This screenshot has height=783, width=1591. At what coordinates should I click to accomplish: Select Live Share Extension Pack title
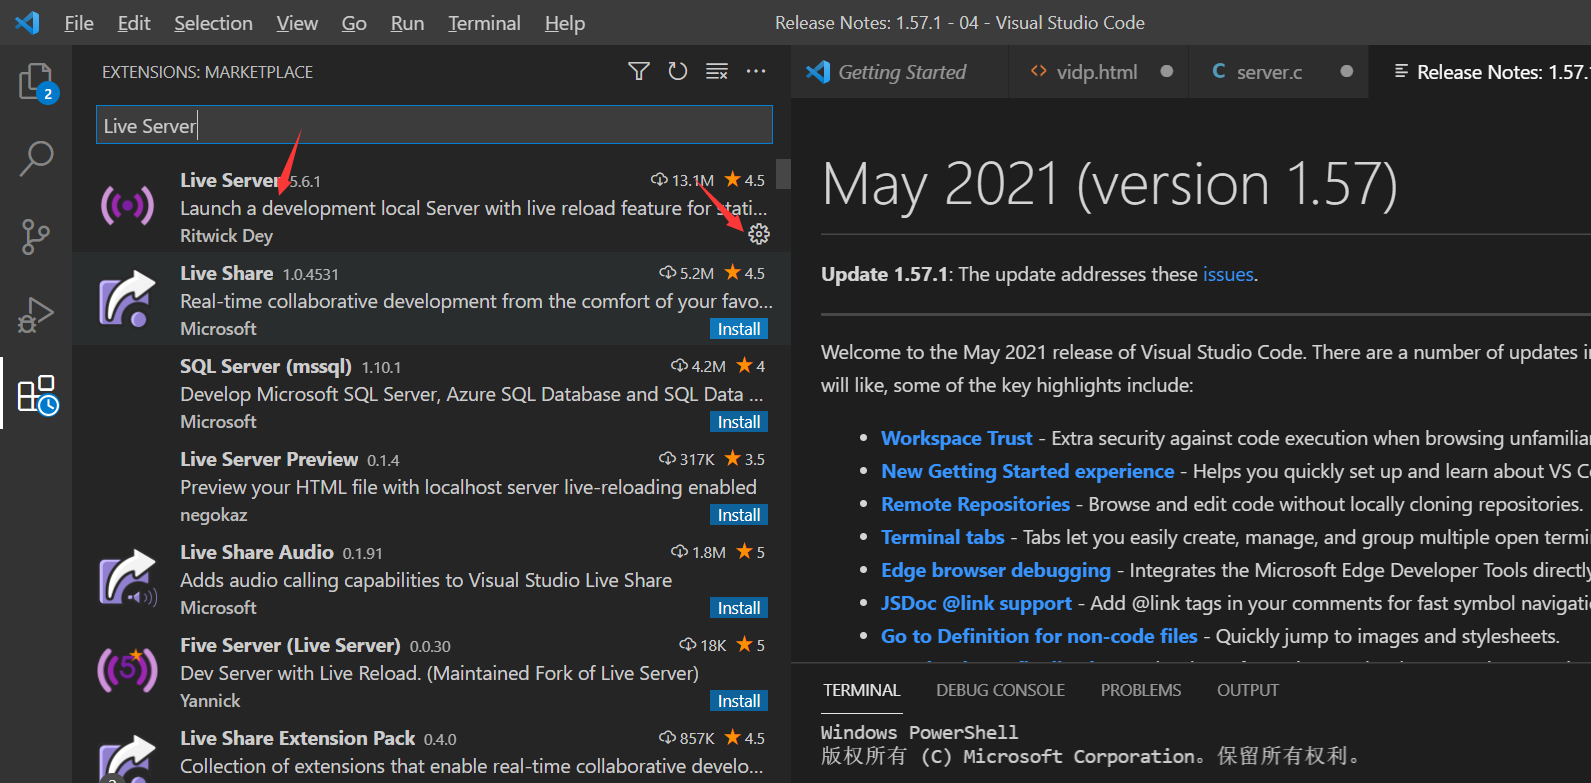pos(297,738)
